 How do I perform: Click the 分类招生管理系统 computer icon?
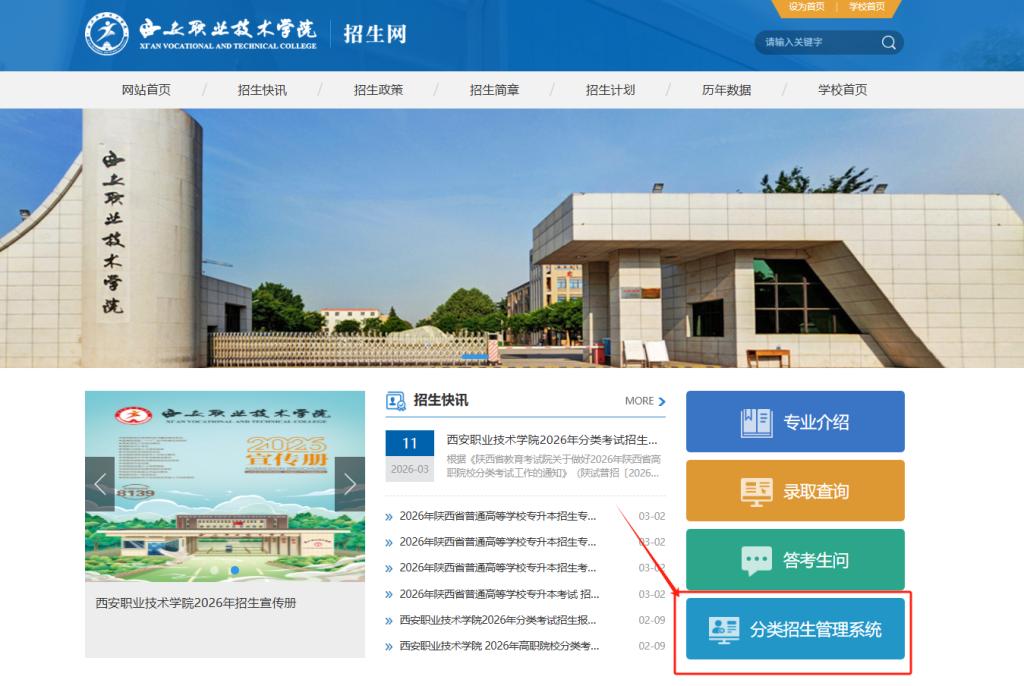[723, 629]
